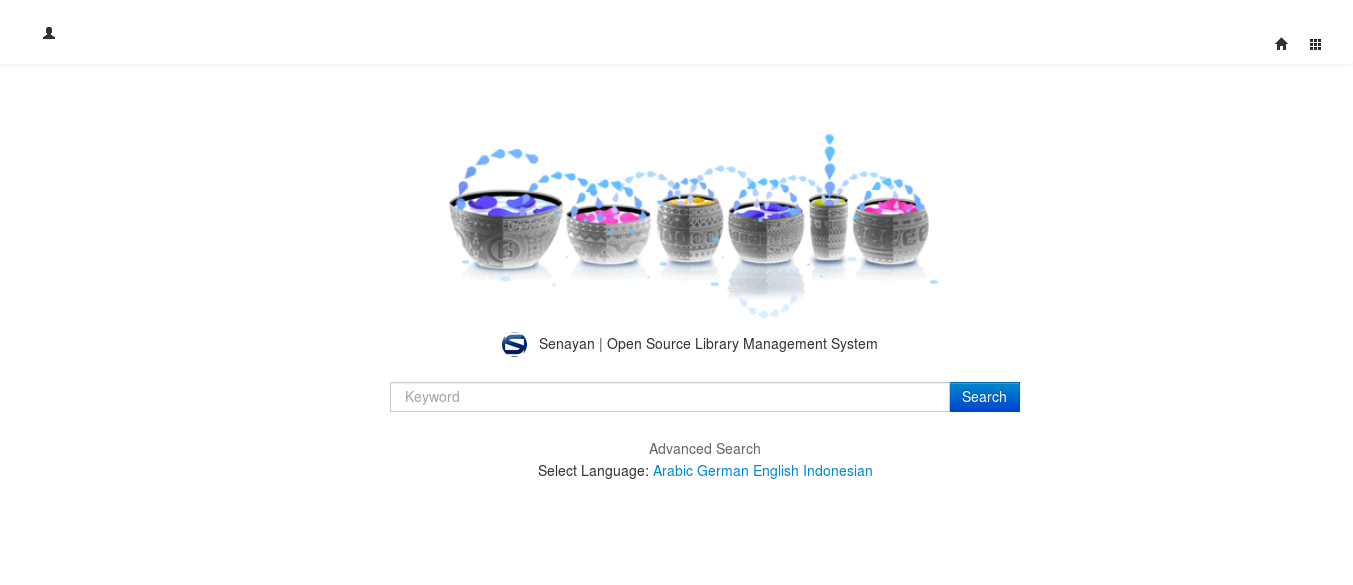Click the Select Language label
The image size is (1353, 585).
pyautogui.click(x=592, y=471)
